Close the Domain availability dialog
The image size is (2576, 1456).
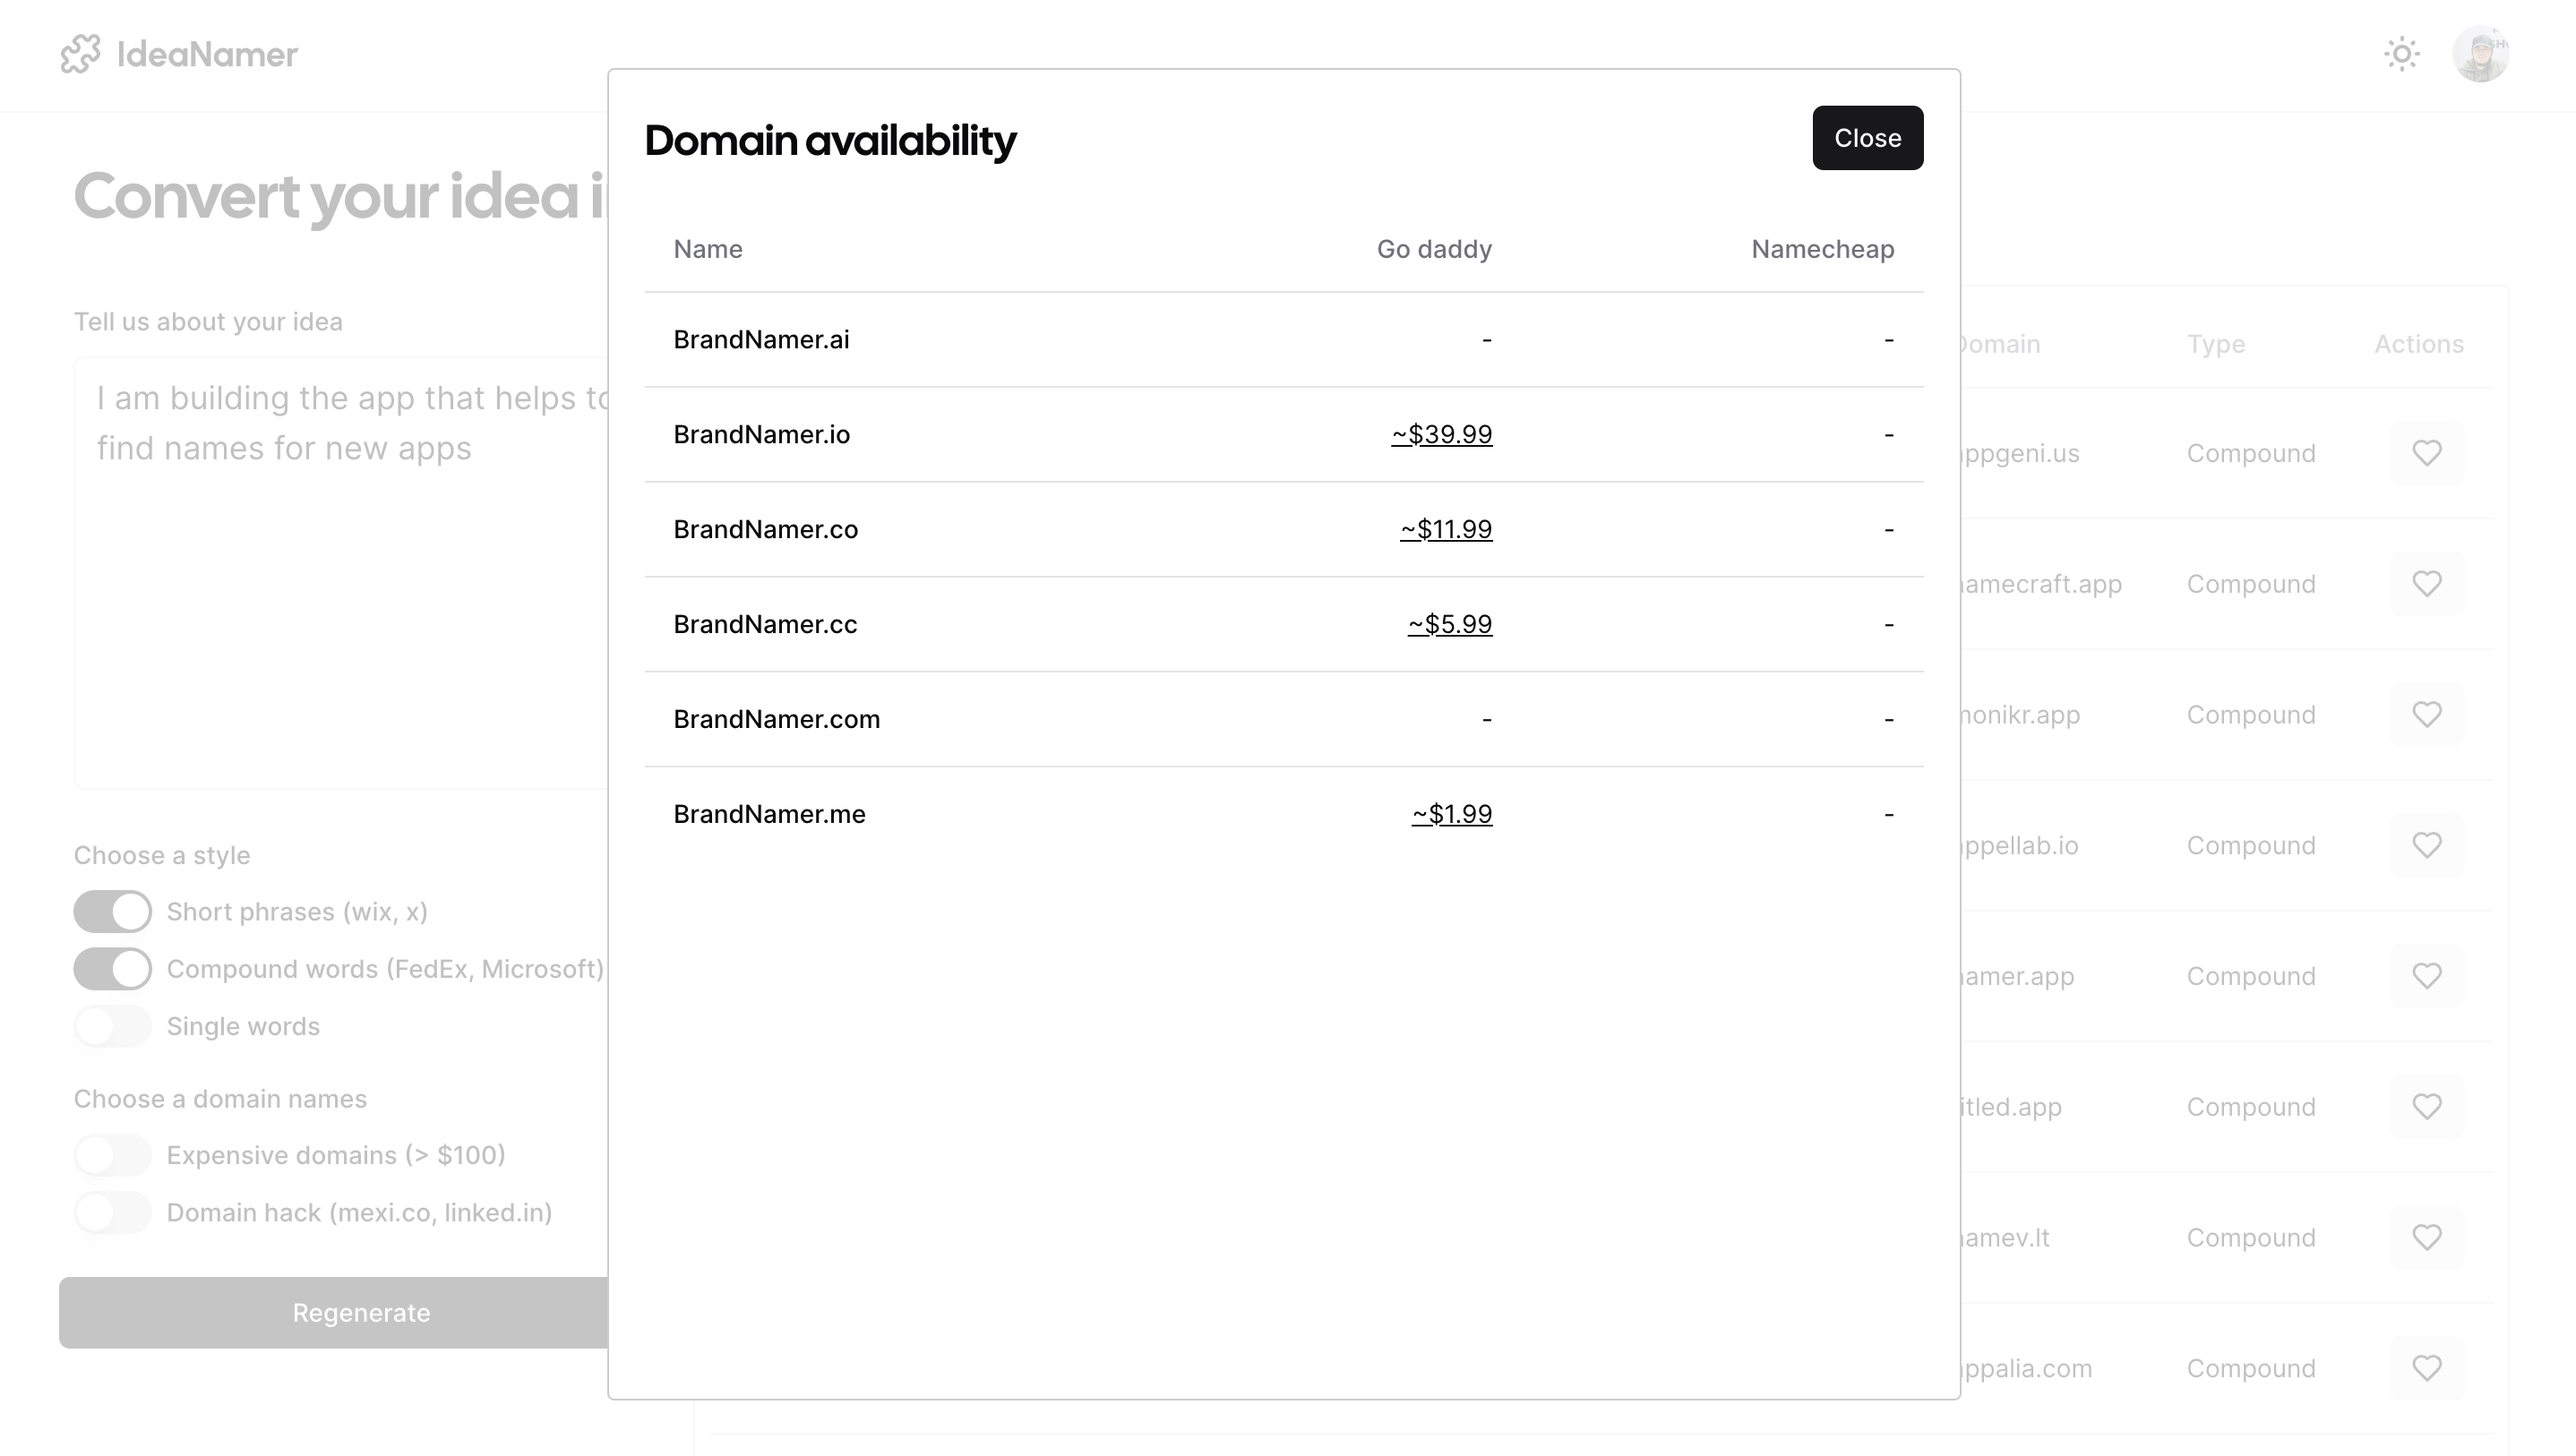click(x=1867, y=138)
